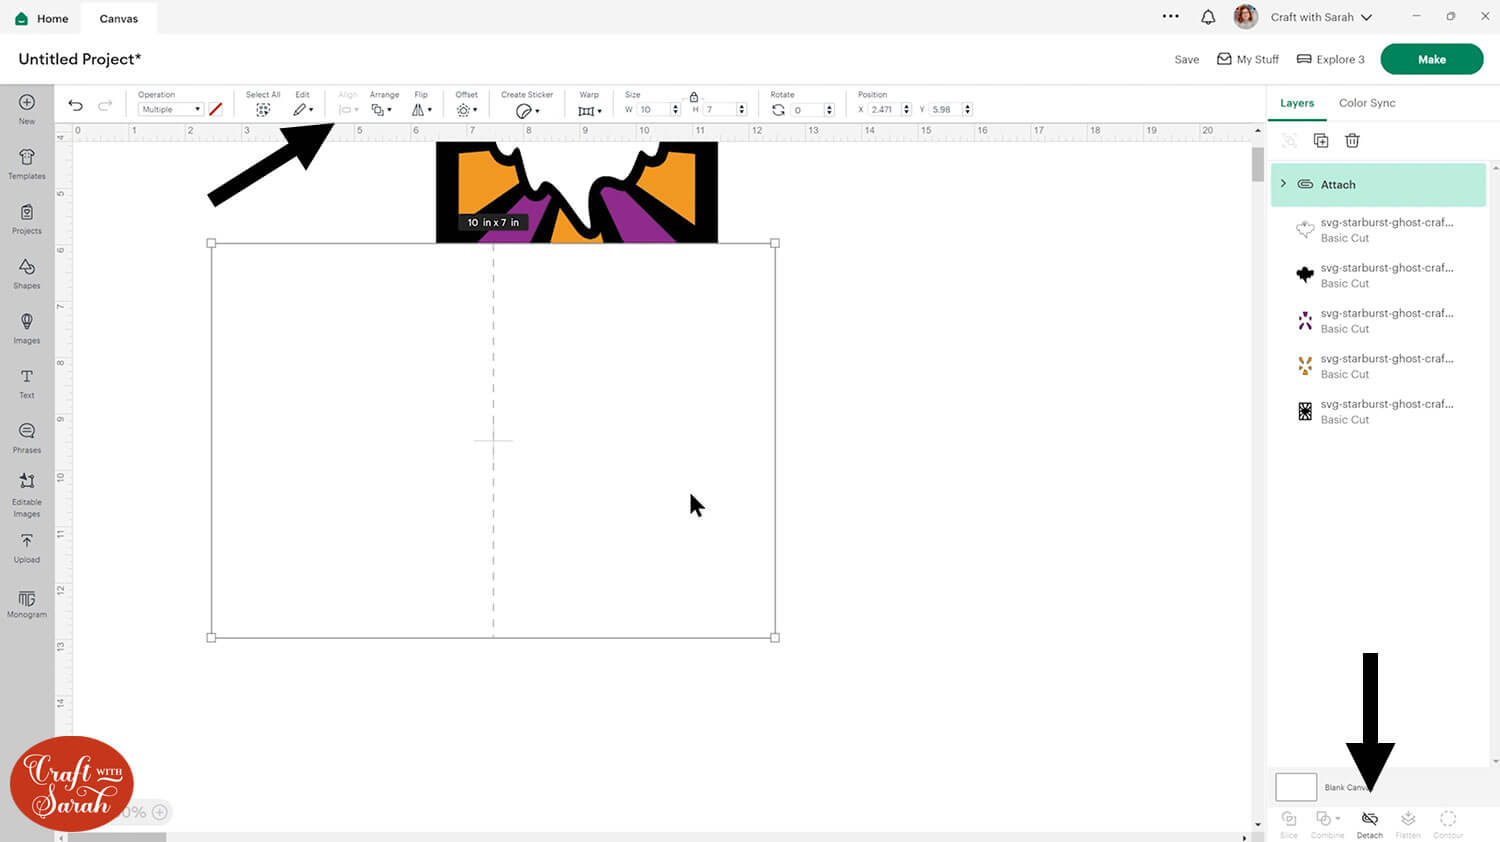Click the Blank Canvas swatch
1500x842 pixels.
[x=1296, y=787]
